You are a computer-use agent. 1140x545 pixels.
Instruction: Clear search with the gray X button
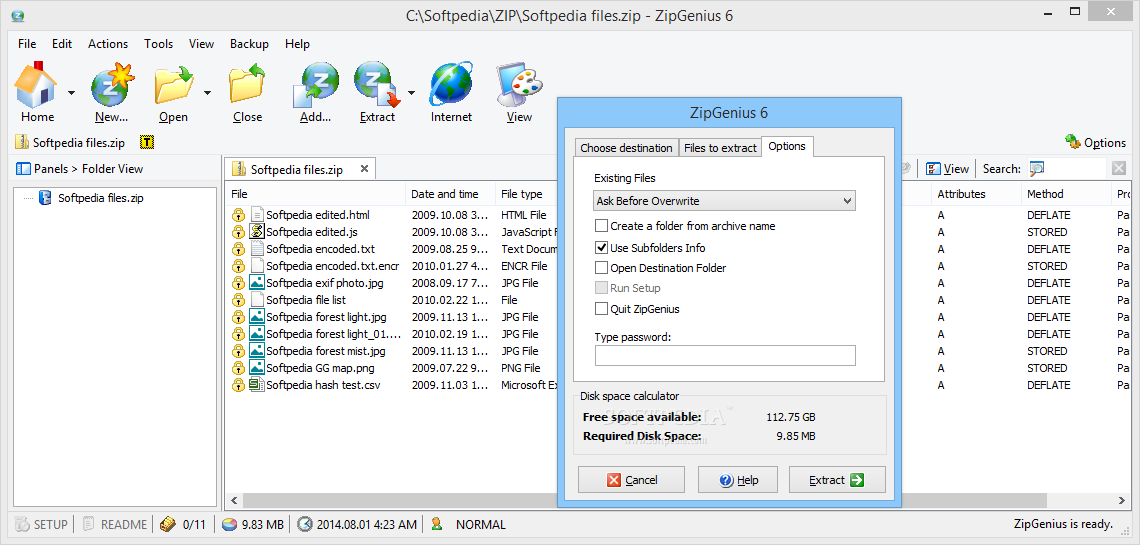tap(1119, 169)
